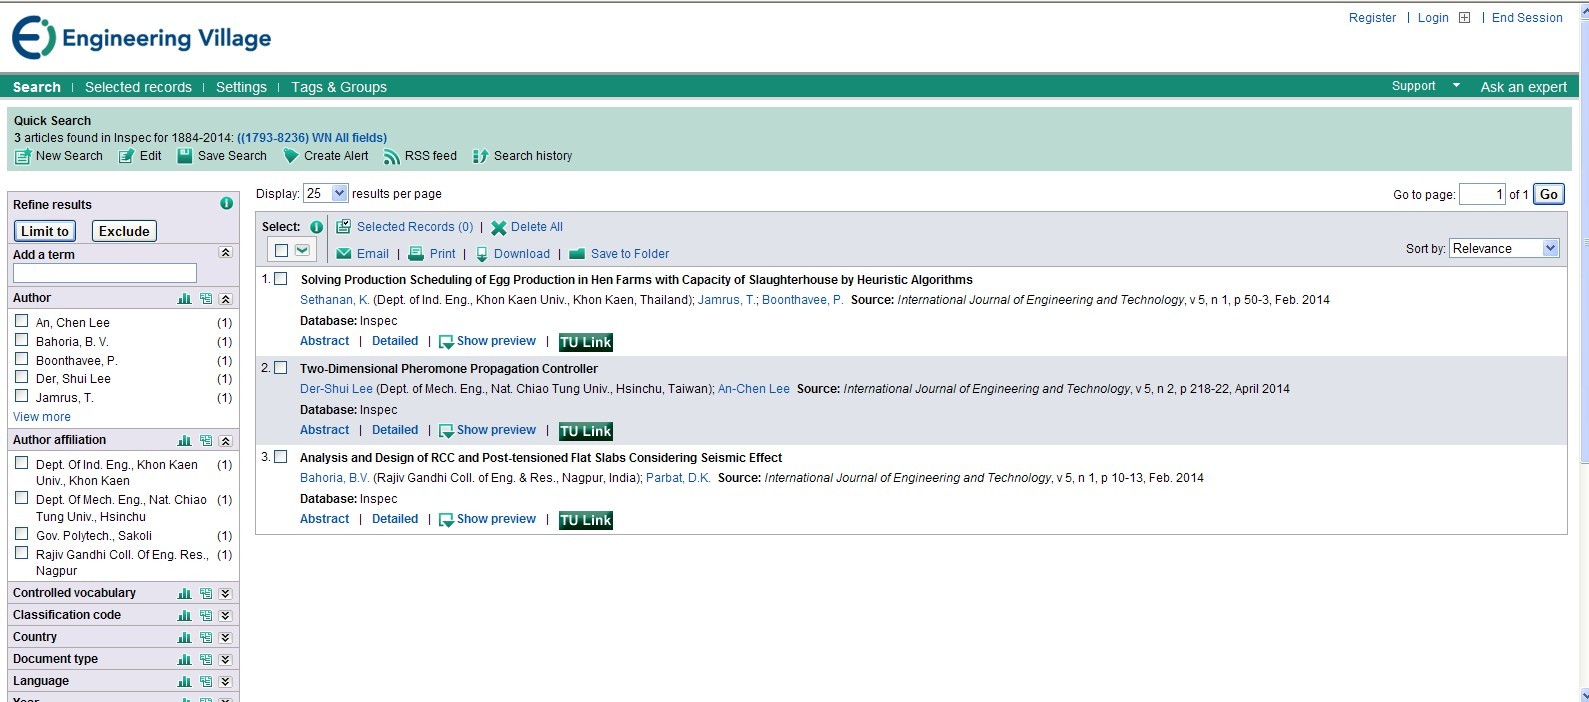Export Country facet data icon
Viewport: 1589px width, 702px height.
(x=205, y=637)
